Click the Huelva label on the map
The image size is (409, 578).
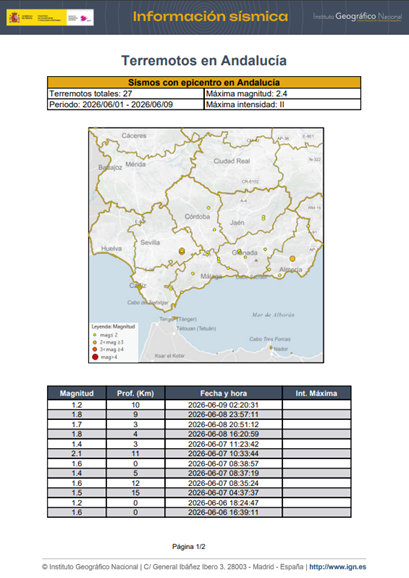pos(111,248)
